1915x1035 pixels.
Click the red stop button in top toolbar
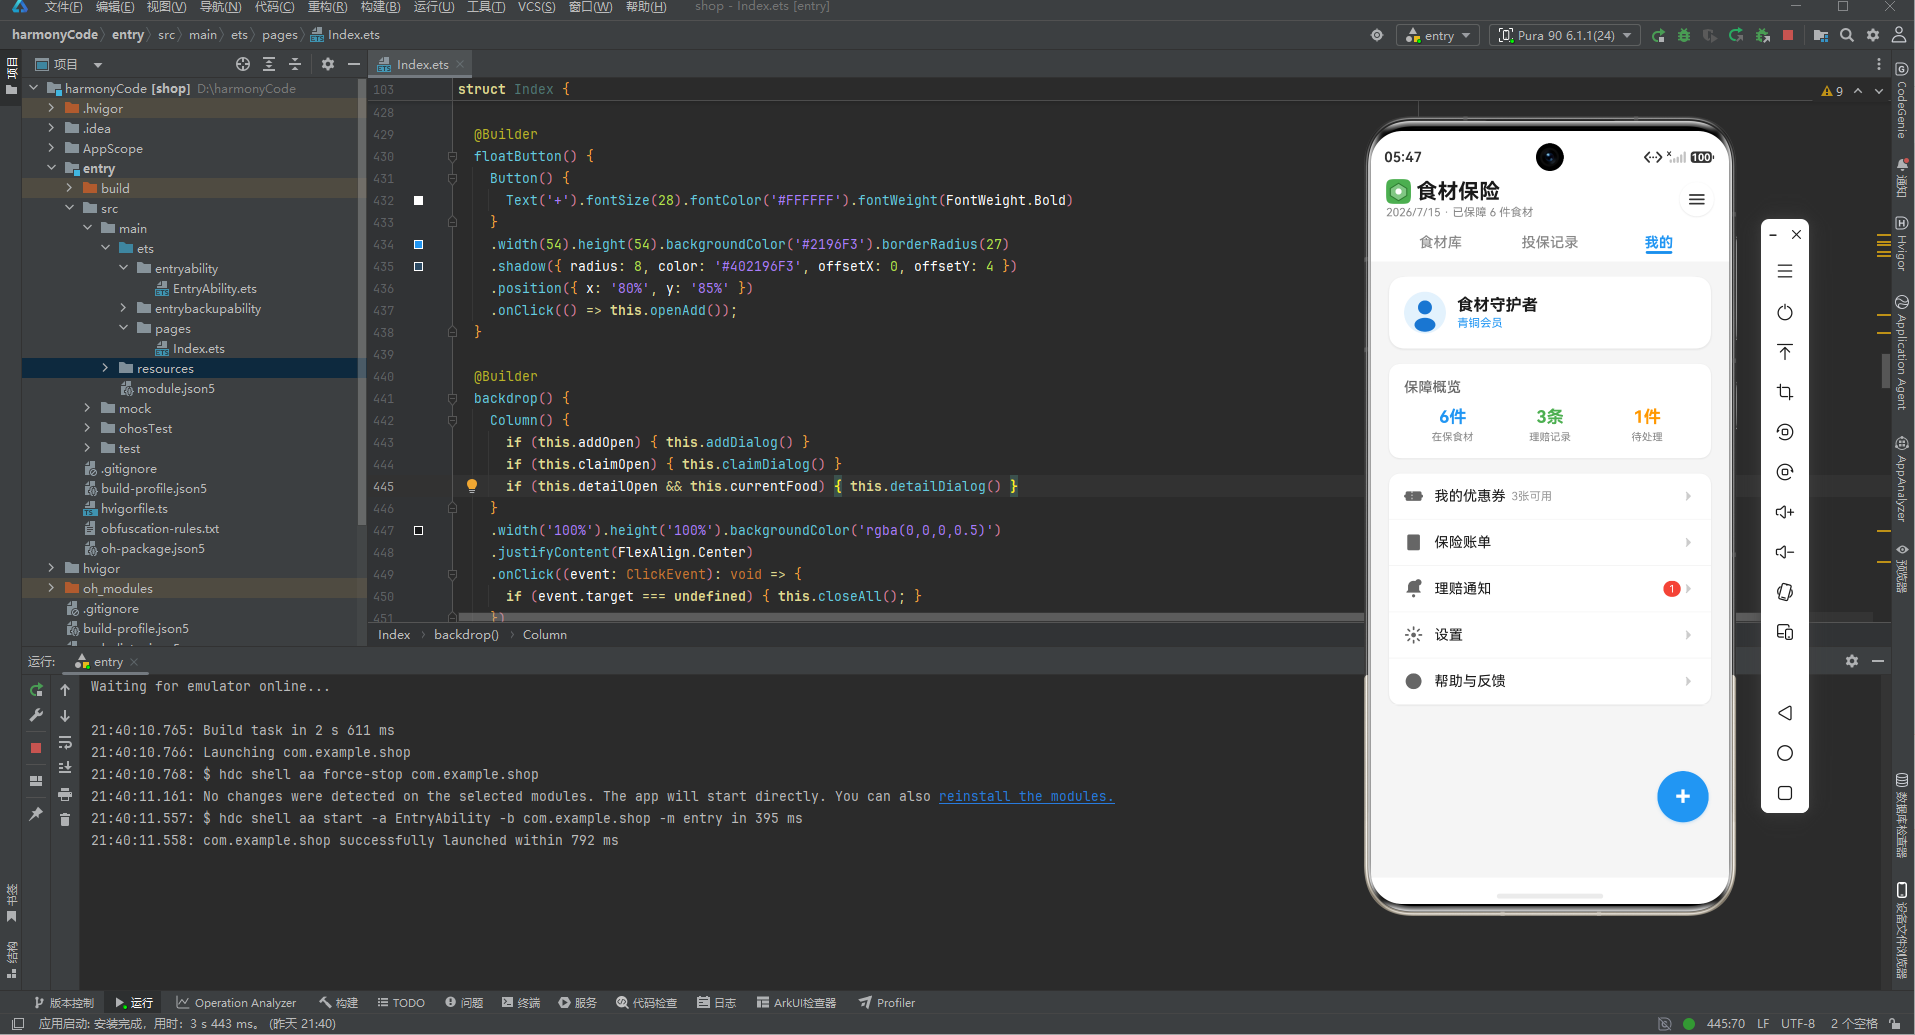[1788, 35]
